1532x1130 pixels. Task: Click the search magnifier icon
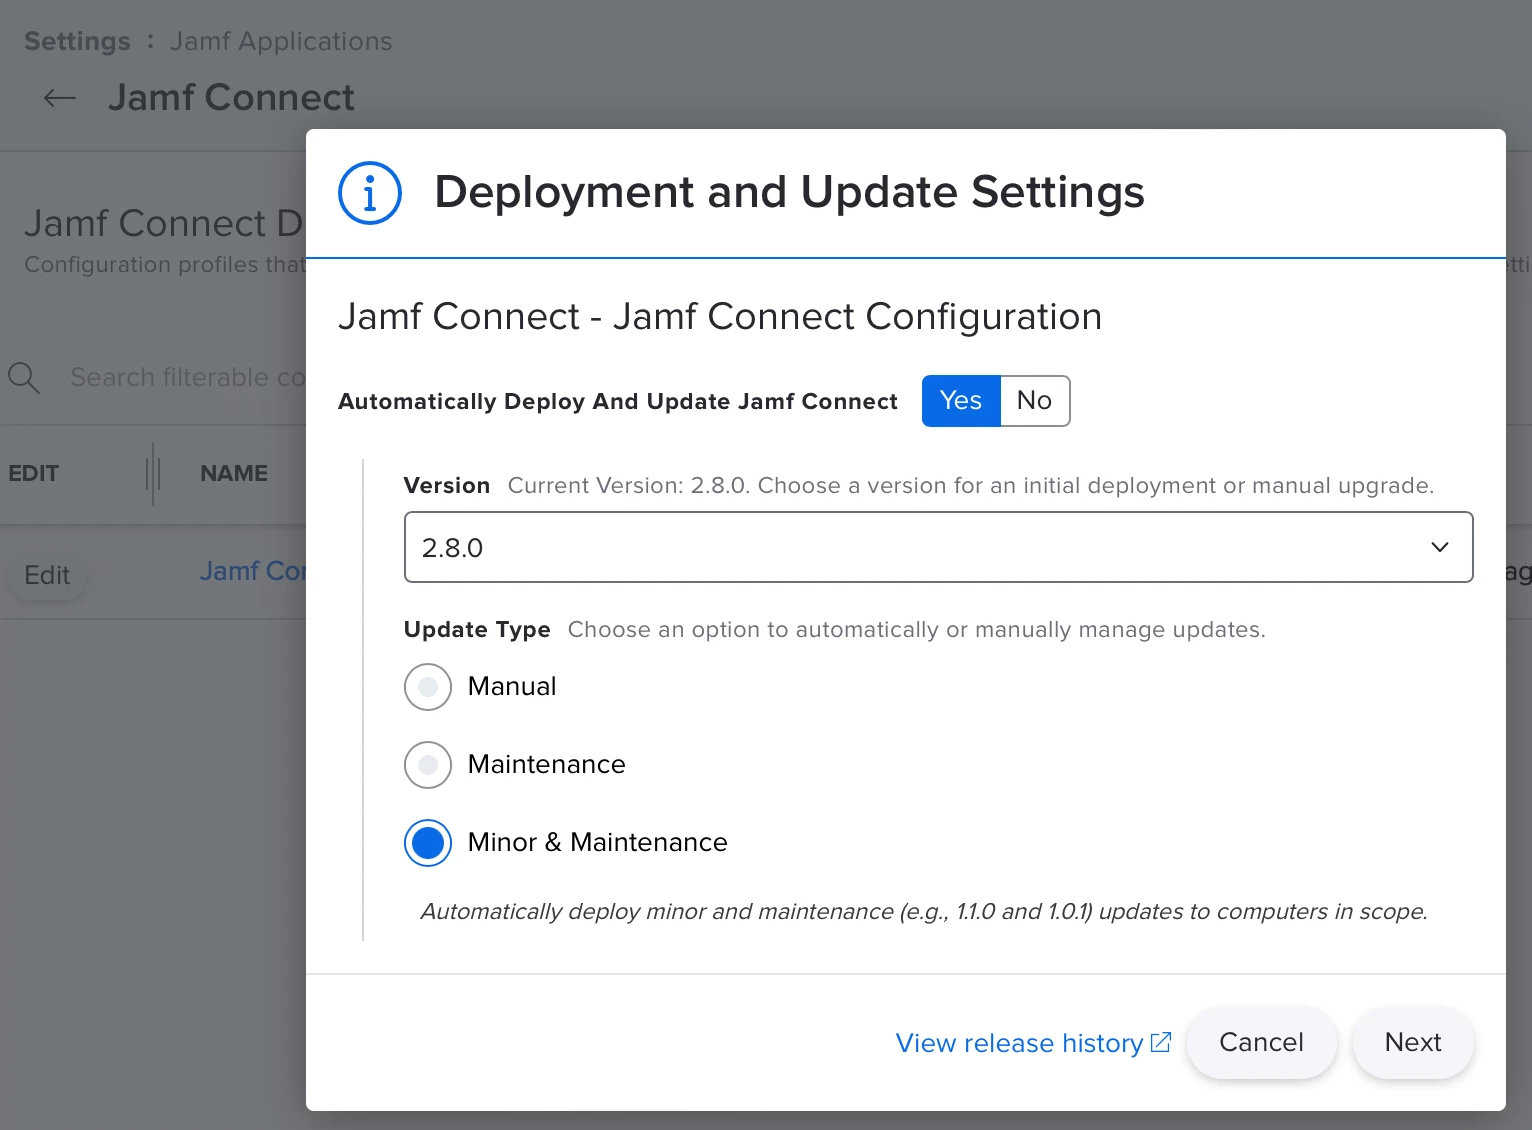point(24,378)
